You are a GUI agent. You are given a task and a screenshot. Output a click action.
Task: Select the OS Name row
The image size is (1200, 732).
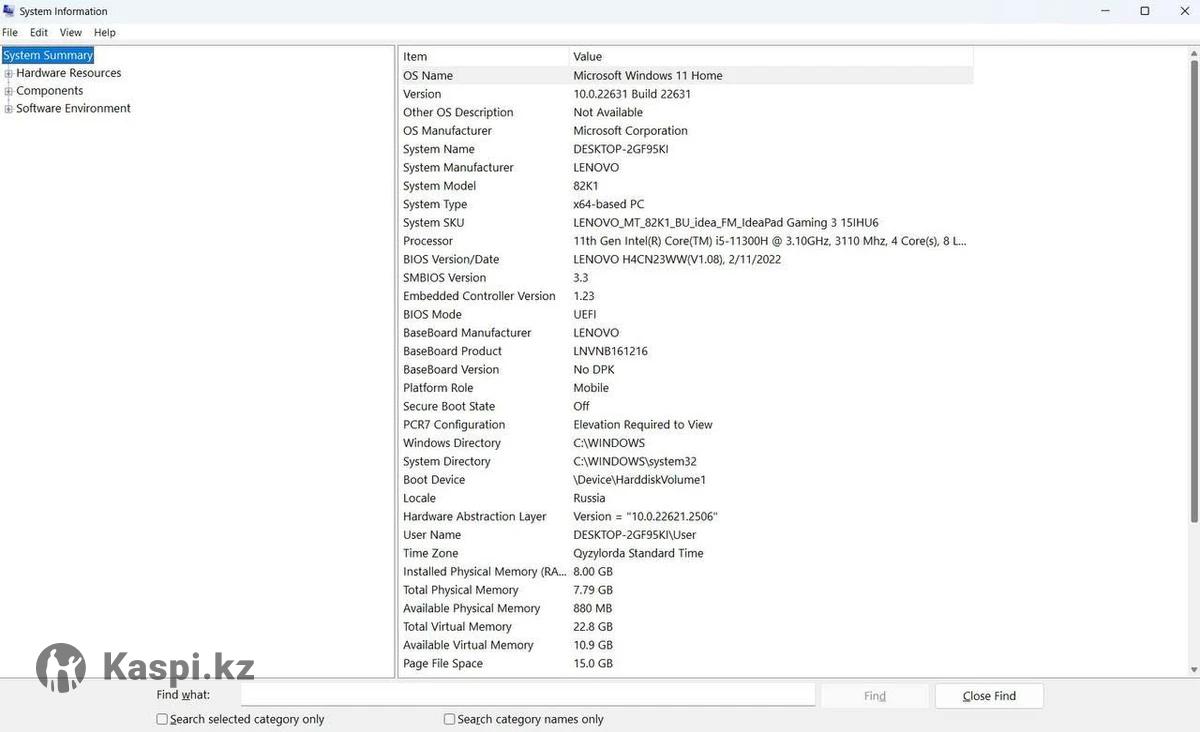686,76
